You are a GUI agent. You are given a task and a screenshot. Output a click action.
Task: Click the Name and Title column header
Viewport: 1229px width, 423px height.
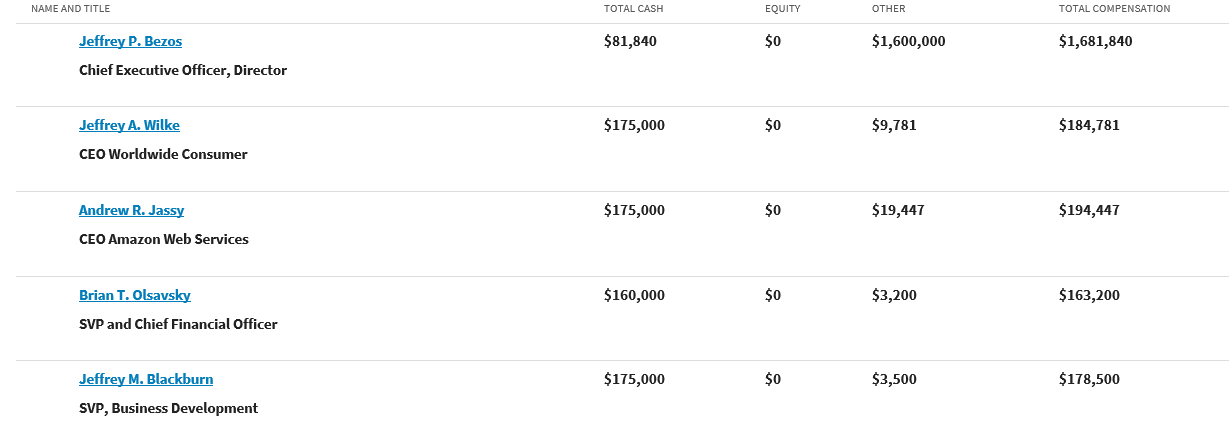71,9
